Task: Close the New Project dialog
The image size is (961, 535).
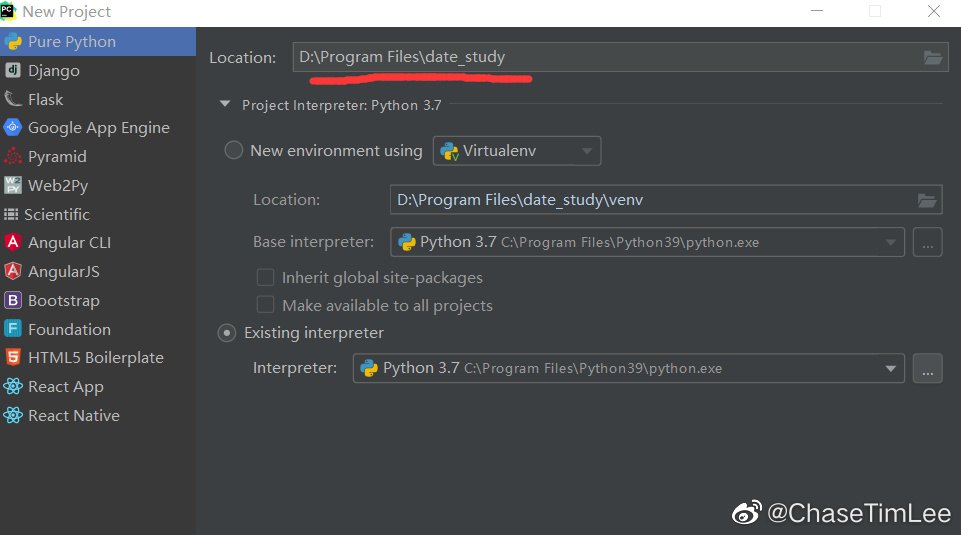Action: click(933, 11)
